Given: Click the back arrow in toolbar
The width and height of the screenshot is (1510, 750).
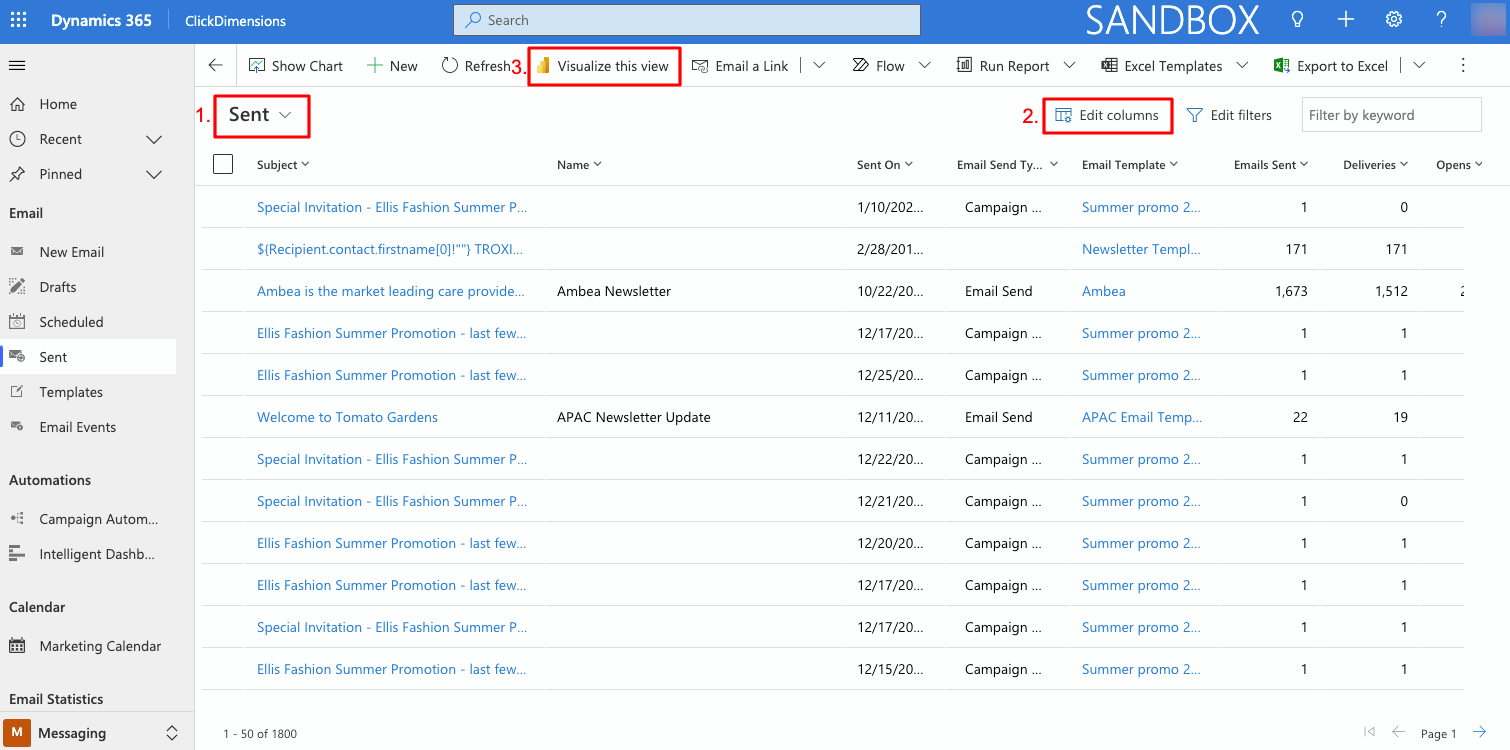Looking at the screenshot, I should (x=215, y=66).
